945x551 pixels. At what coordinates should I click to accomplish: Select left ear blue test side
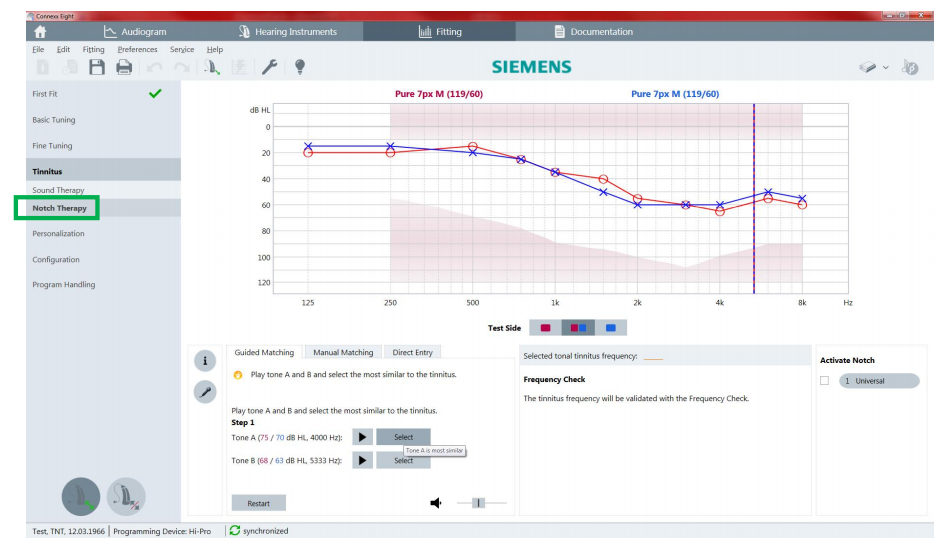pyautogui.click(x=611, y=328)
